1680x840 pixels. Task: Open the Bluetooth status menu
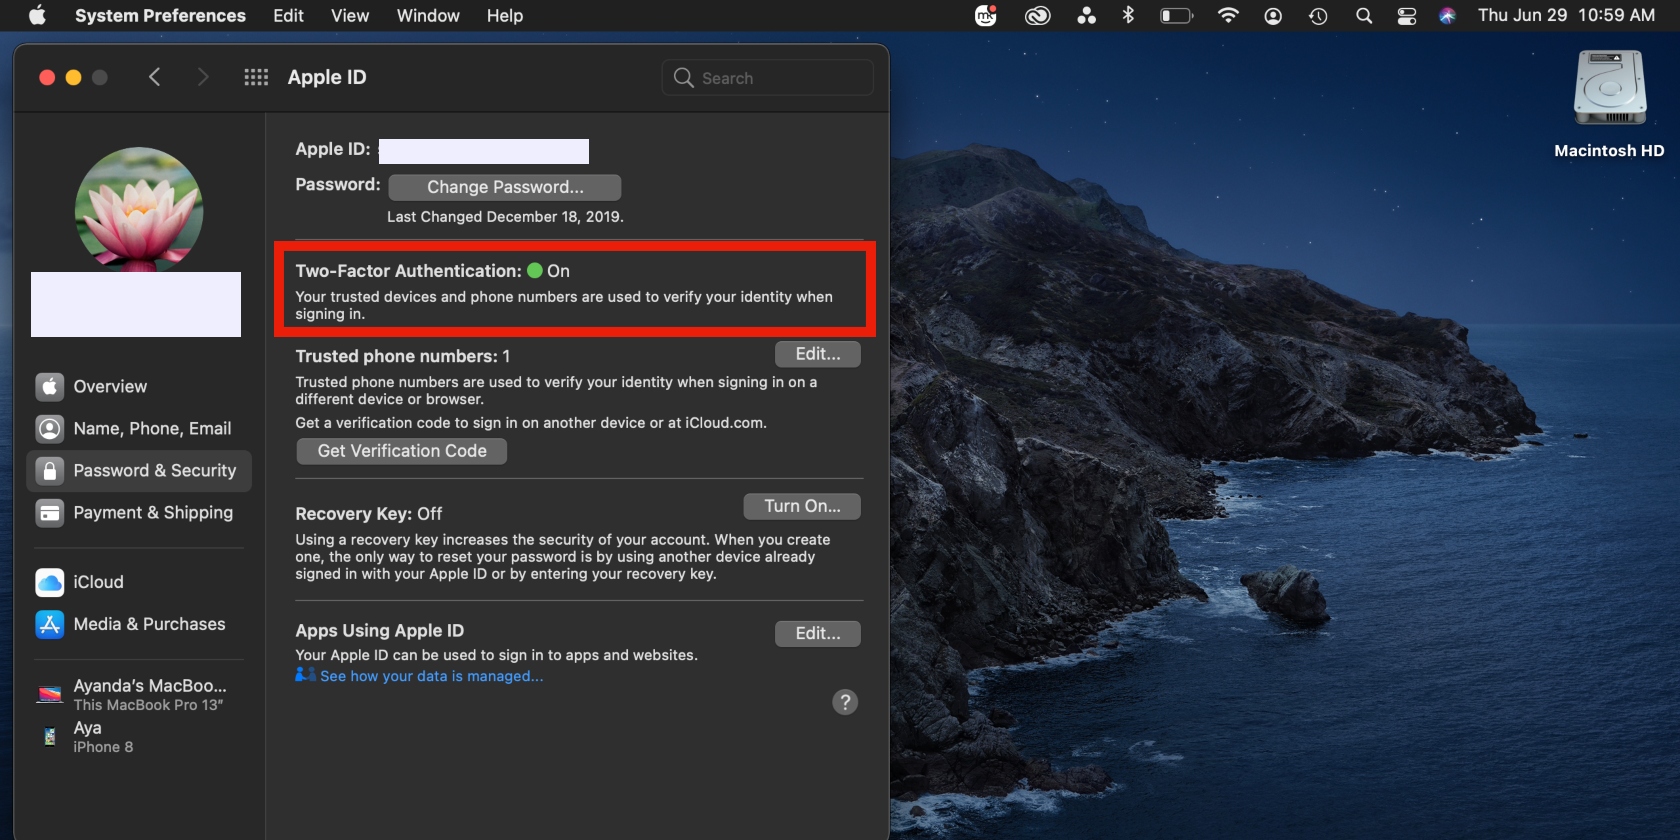pos(1128,15)
